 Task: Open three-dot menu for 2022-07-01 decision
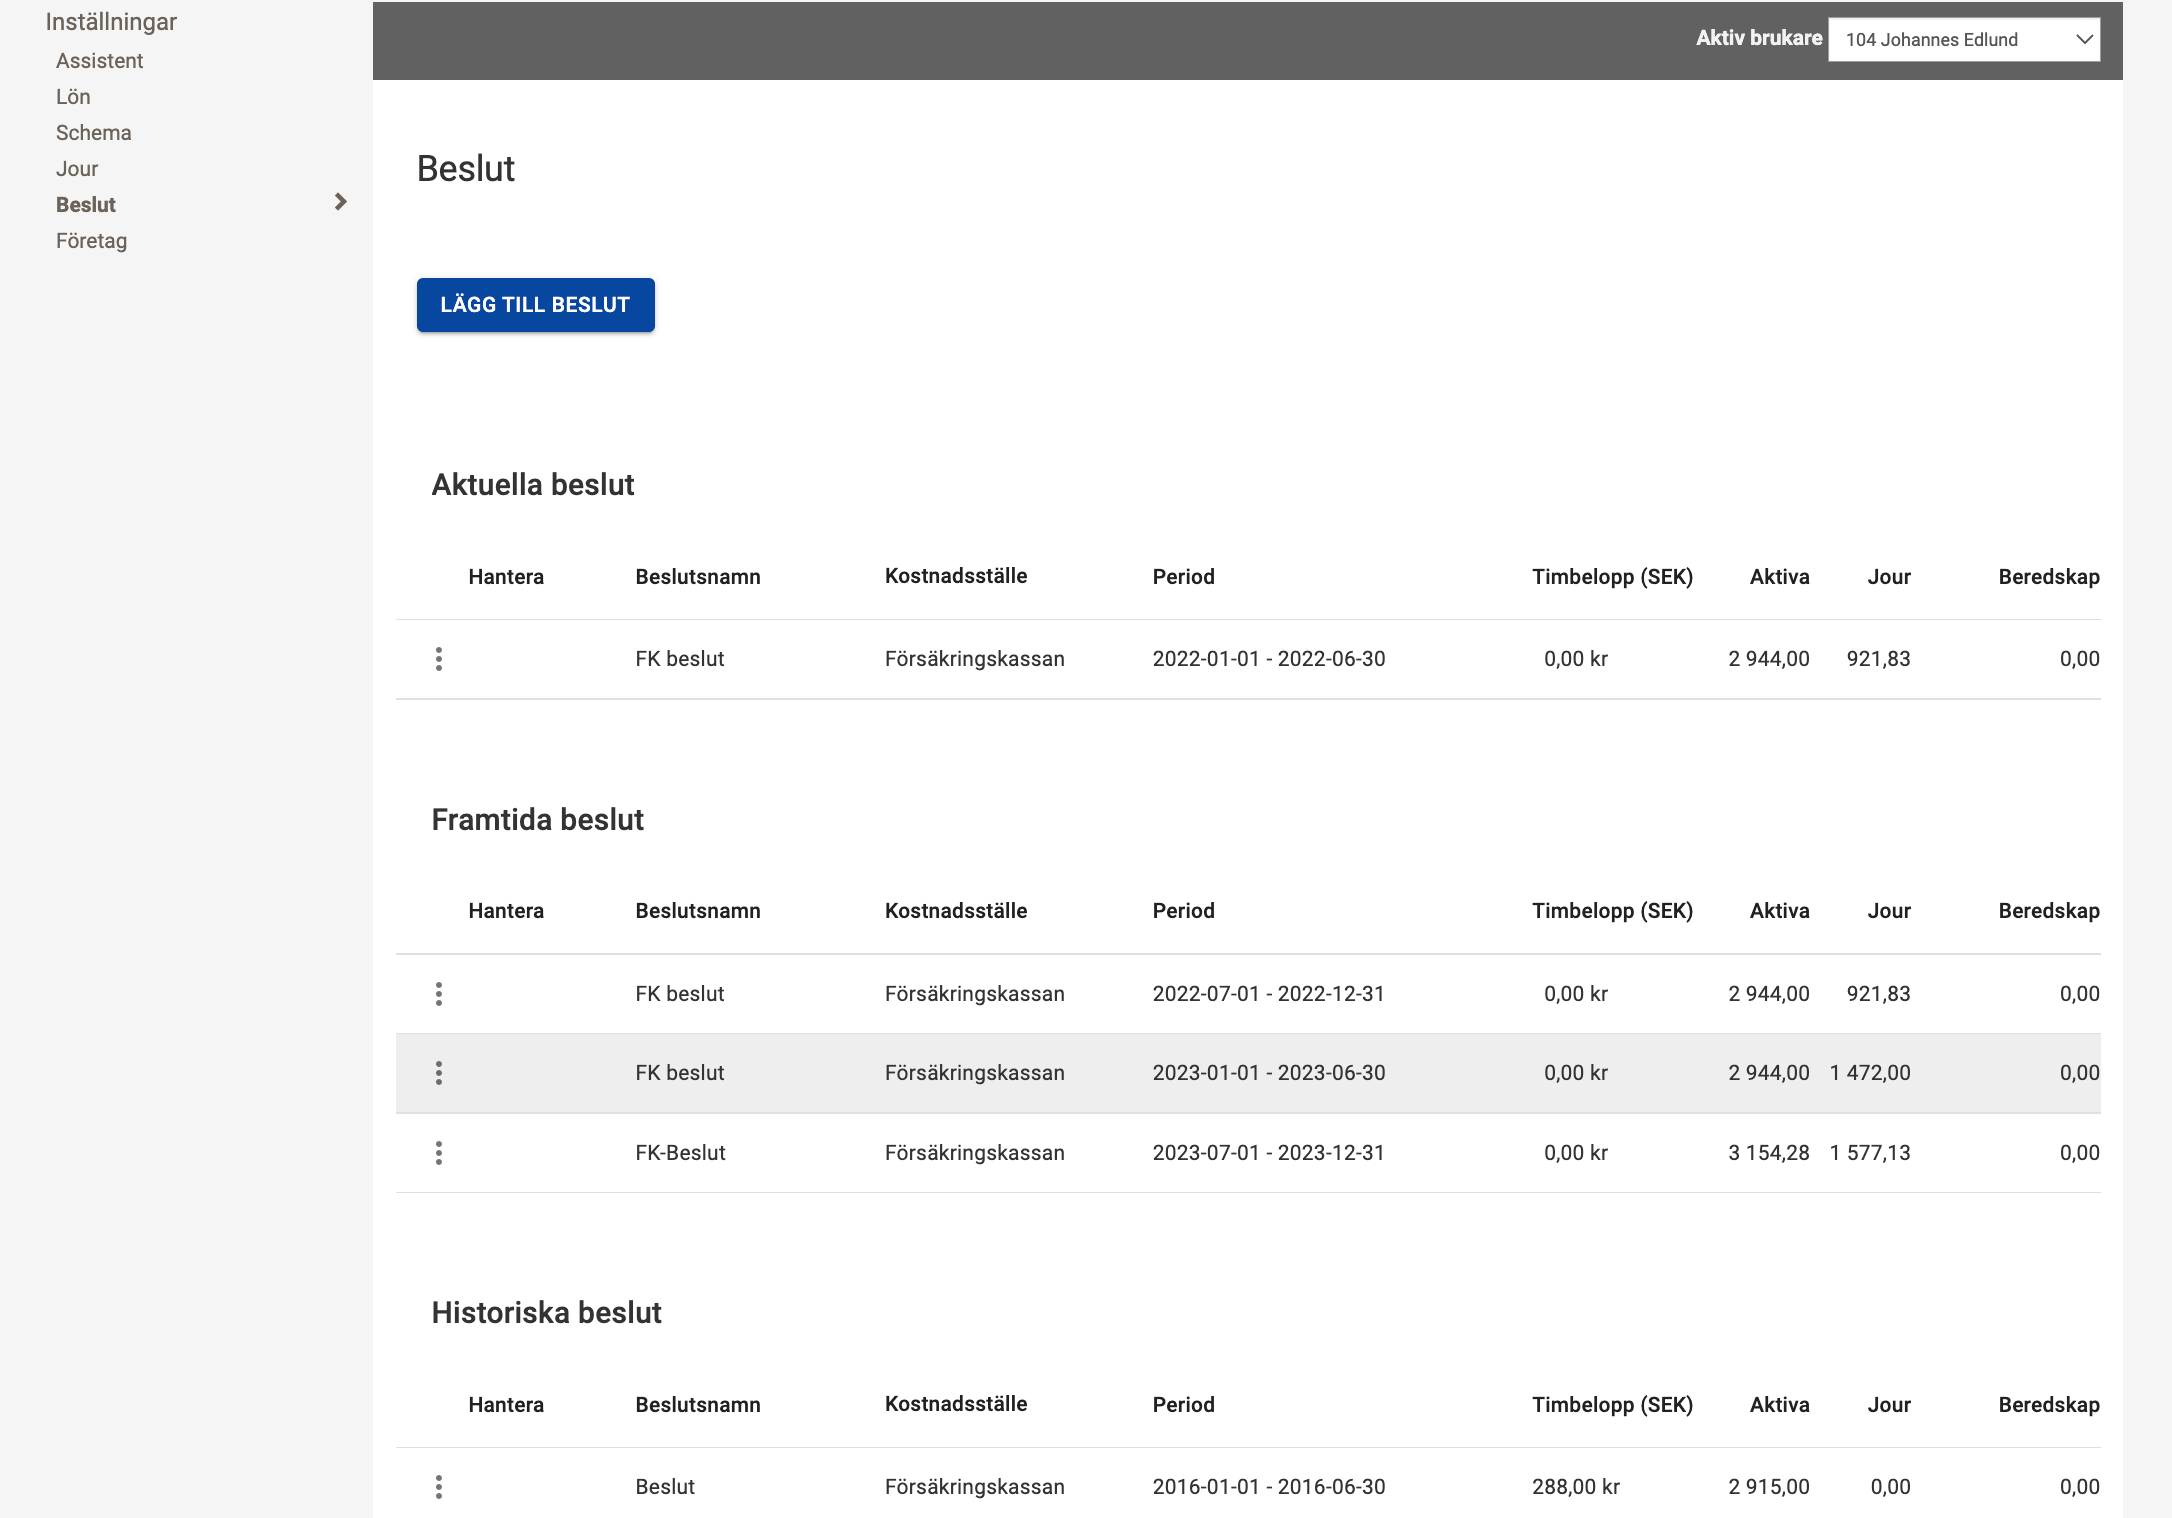(438, 994)
